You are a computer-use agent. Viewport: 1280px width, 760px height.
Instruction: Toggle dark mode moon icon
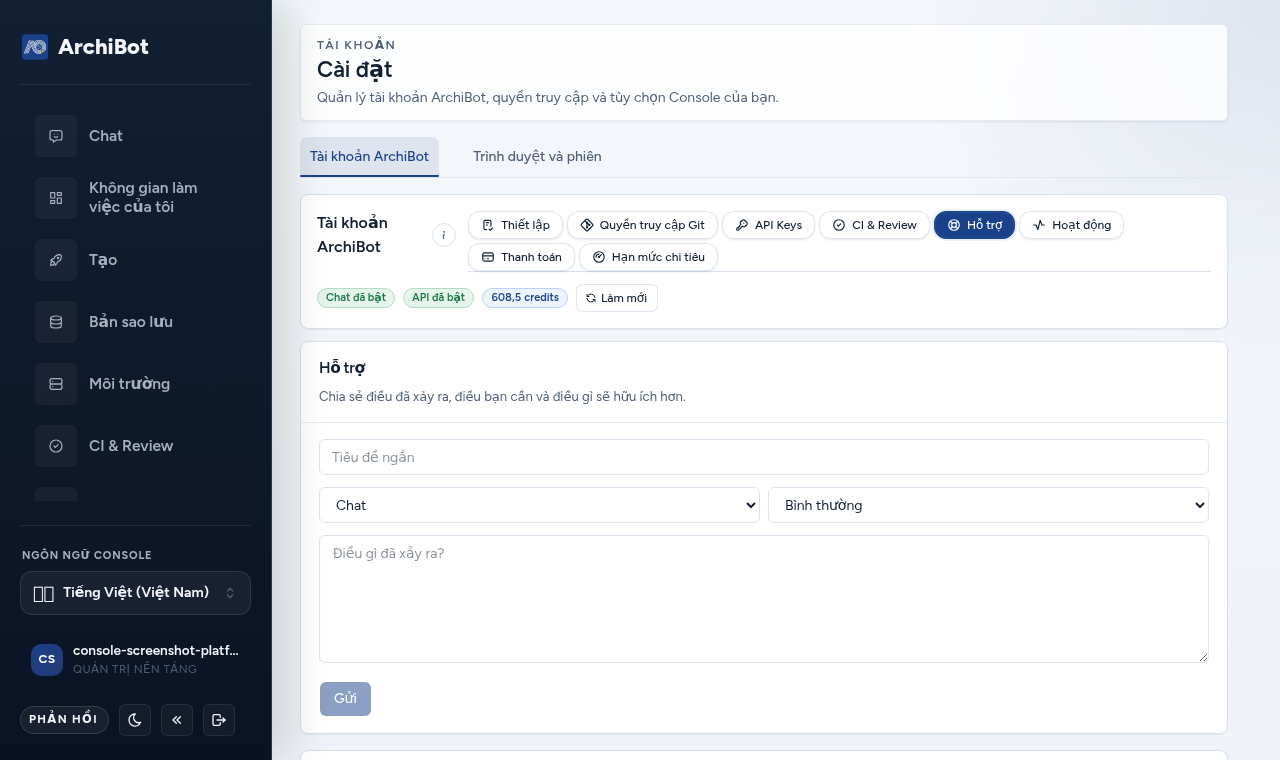coord(135,720)
